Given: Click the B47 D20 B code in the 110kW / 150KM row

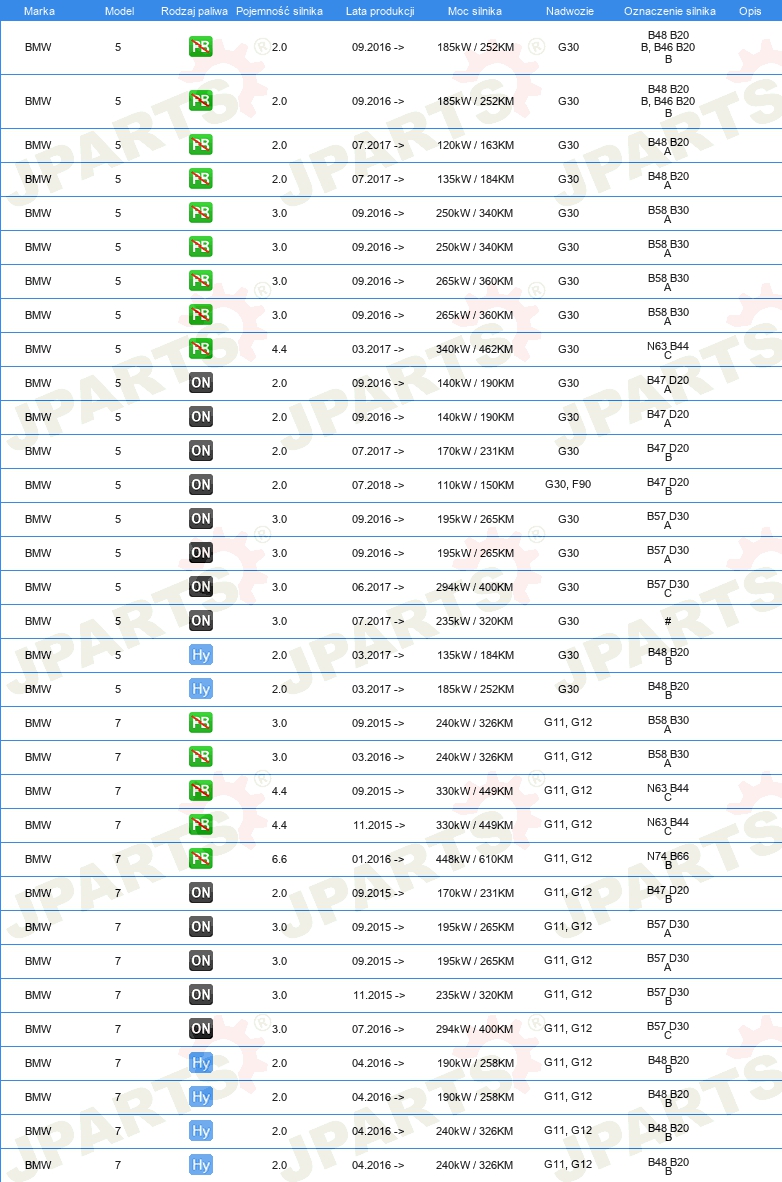Looking at the screenshot, I should tap(668, 486).
